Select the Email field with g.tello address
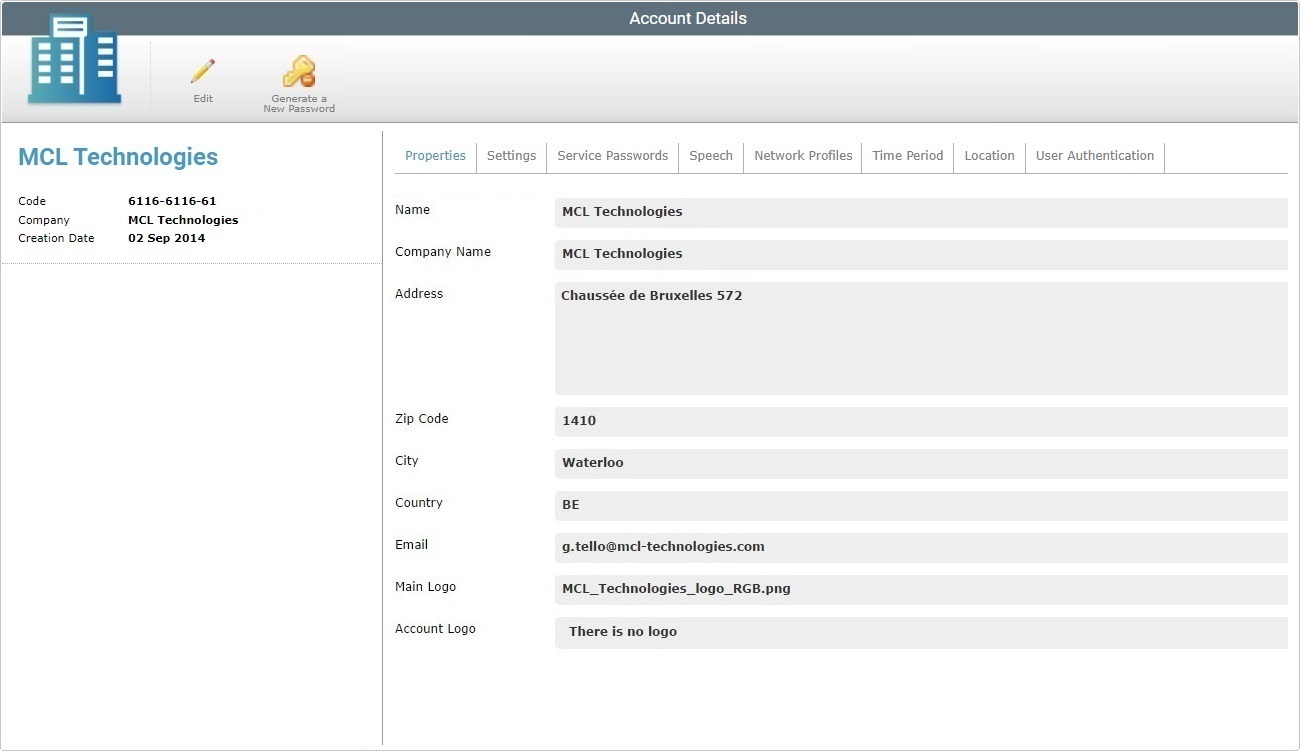1300x751 pixels. [920, 547]
